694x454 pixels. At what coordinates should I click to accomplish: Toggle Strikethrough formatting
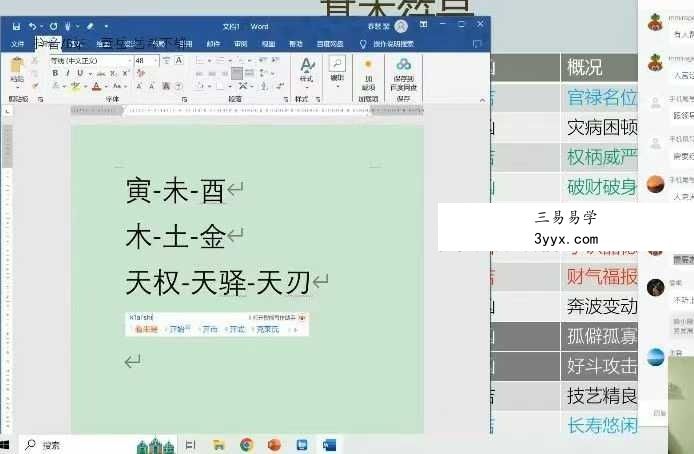tap(101, 73)
